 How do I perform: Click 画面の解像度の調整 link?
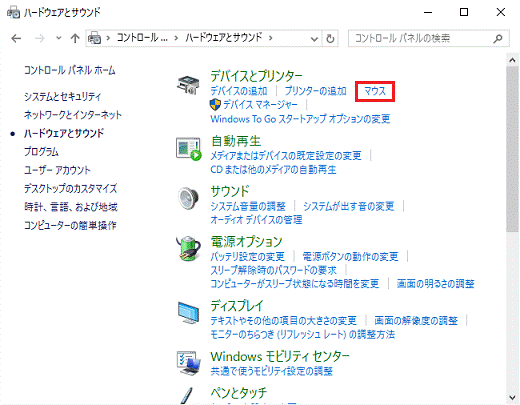416,320
